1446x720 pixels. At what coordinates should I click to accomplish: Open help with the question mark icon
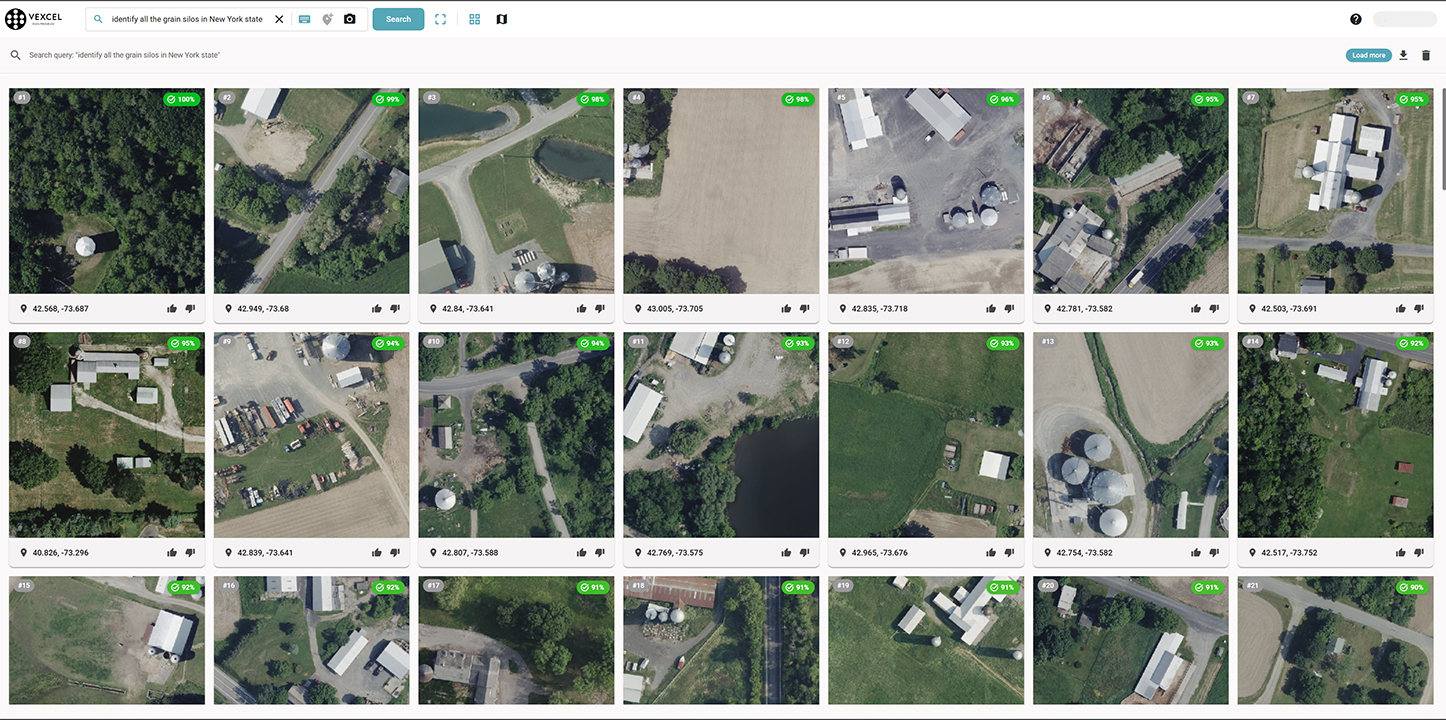pos(1356,19)
